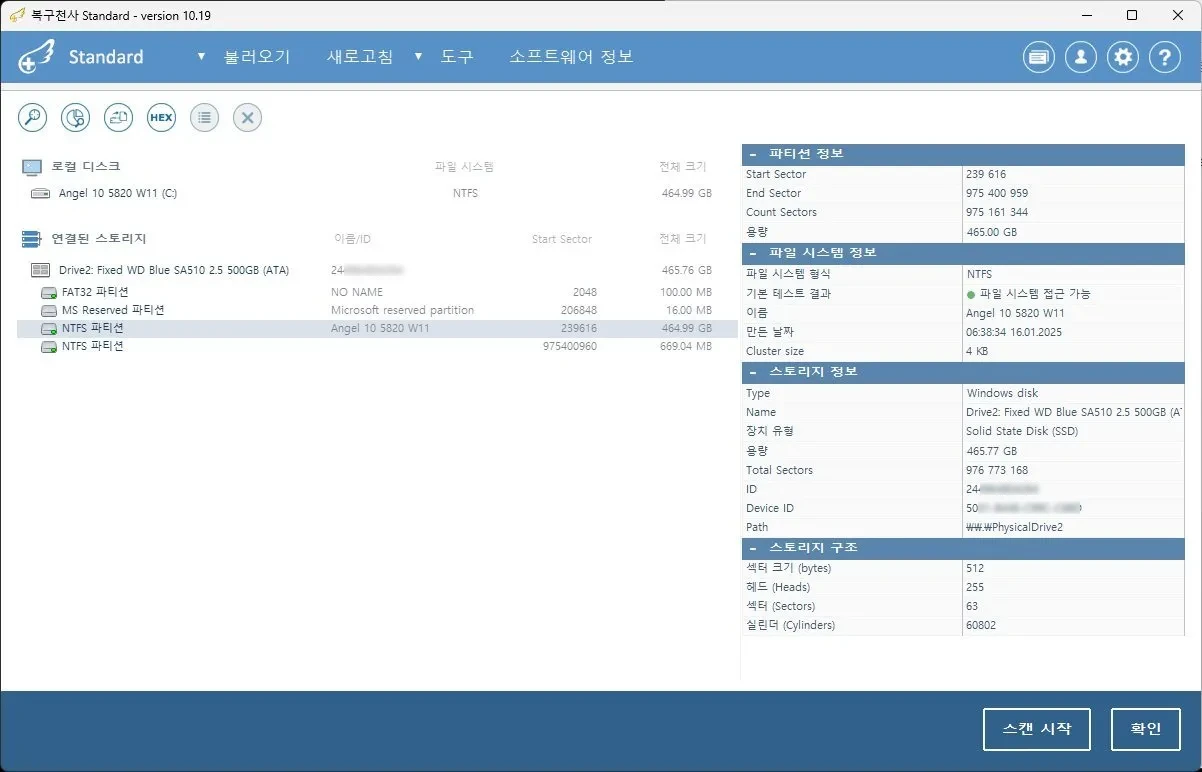Click the user account icon in header
This screenshot has height=772, width=1202.
1081,57
